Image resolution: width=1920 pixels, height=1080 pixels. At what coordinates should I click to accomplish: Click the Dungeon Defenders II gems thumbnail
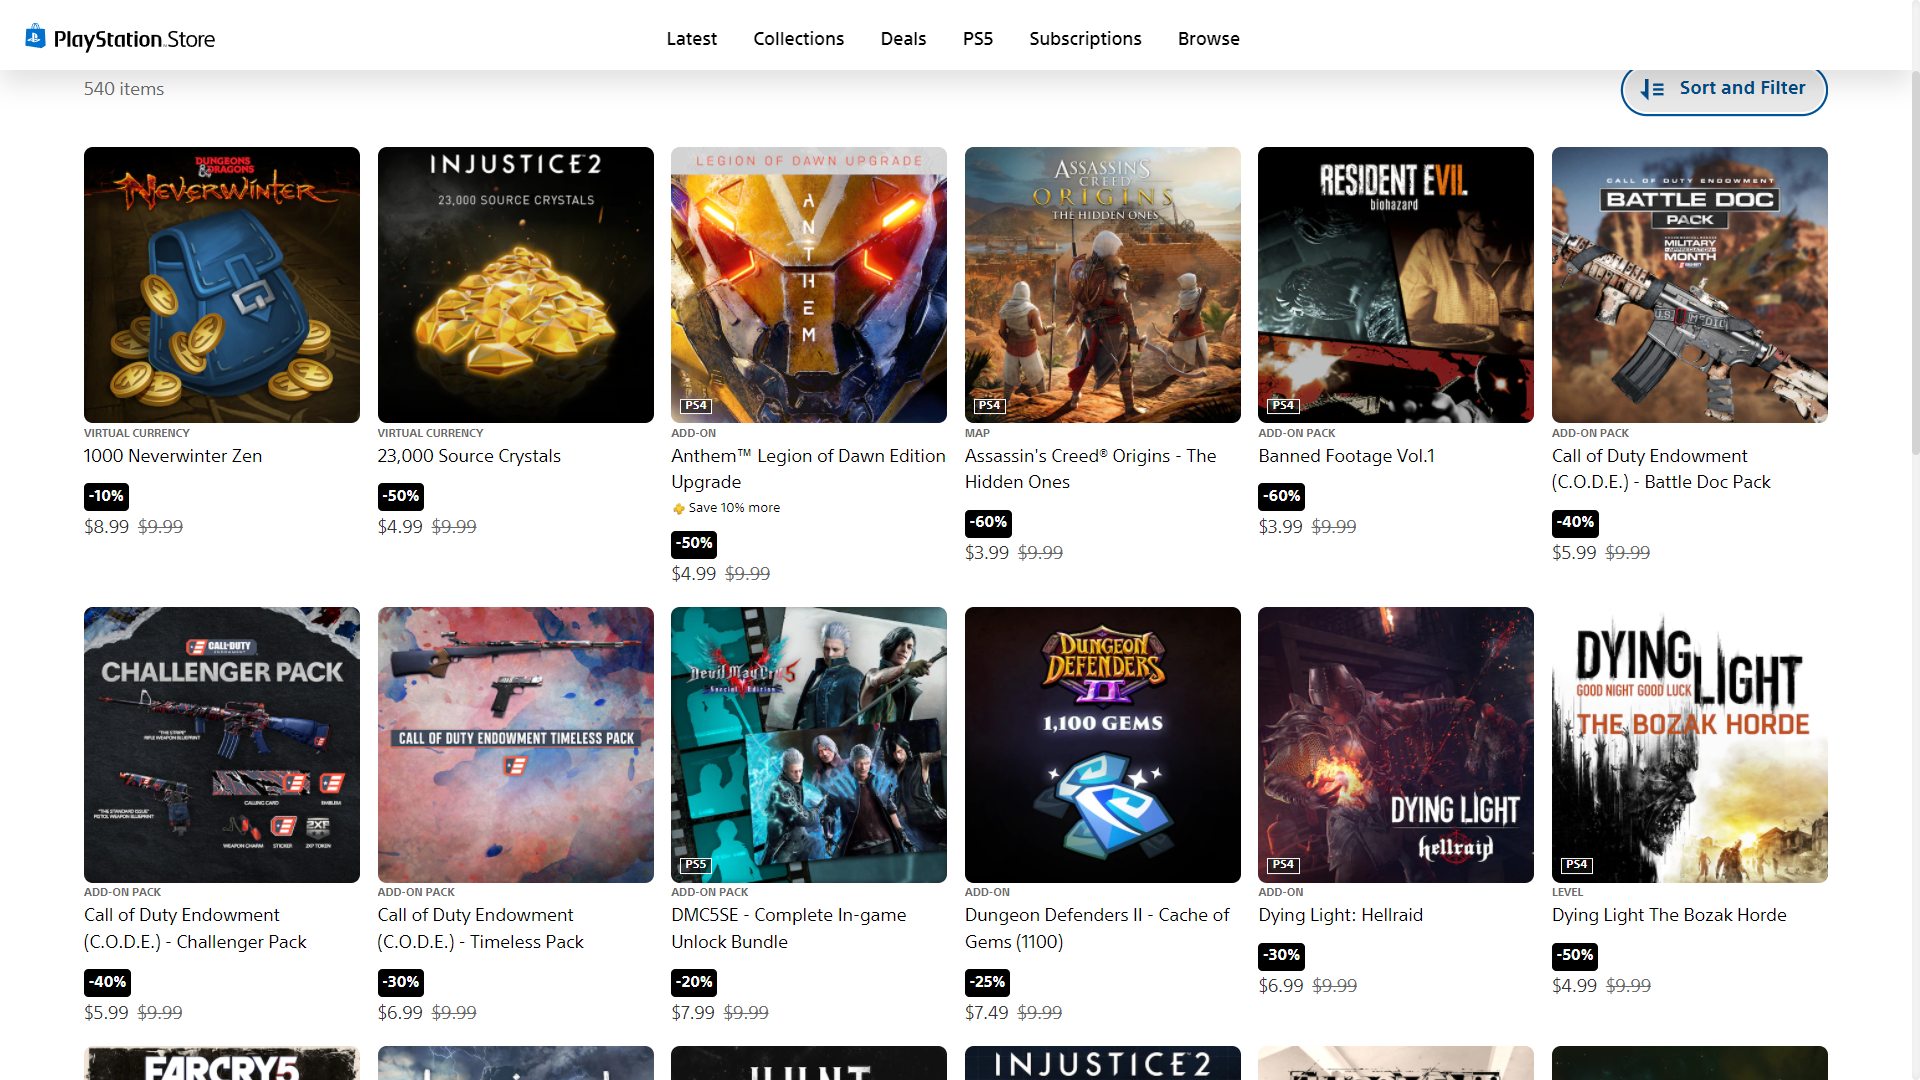[1102, 744]
